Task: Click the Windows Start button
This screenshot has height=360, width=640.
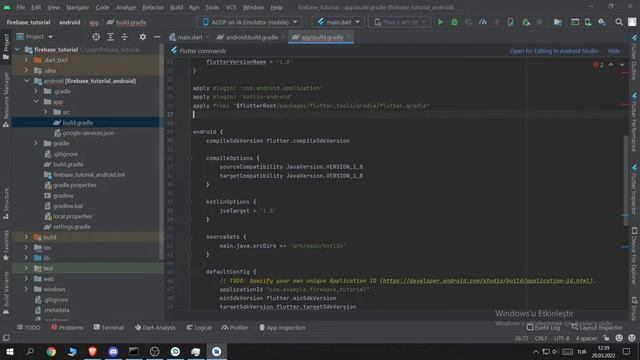Action: 10,351
